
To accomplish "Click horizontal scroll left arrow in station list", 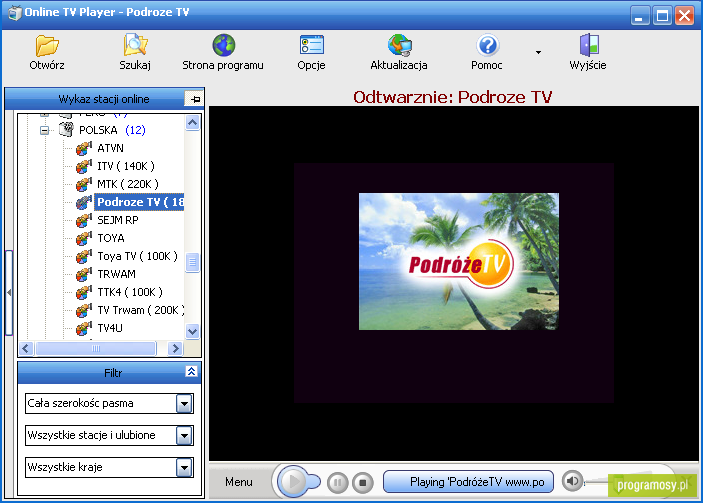I will pos(26,348).
